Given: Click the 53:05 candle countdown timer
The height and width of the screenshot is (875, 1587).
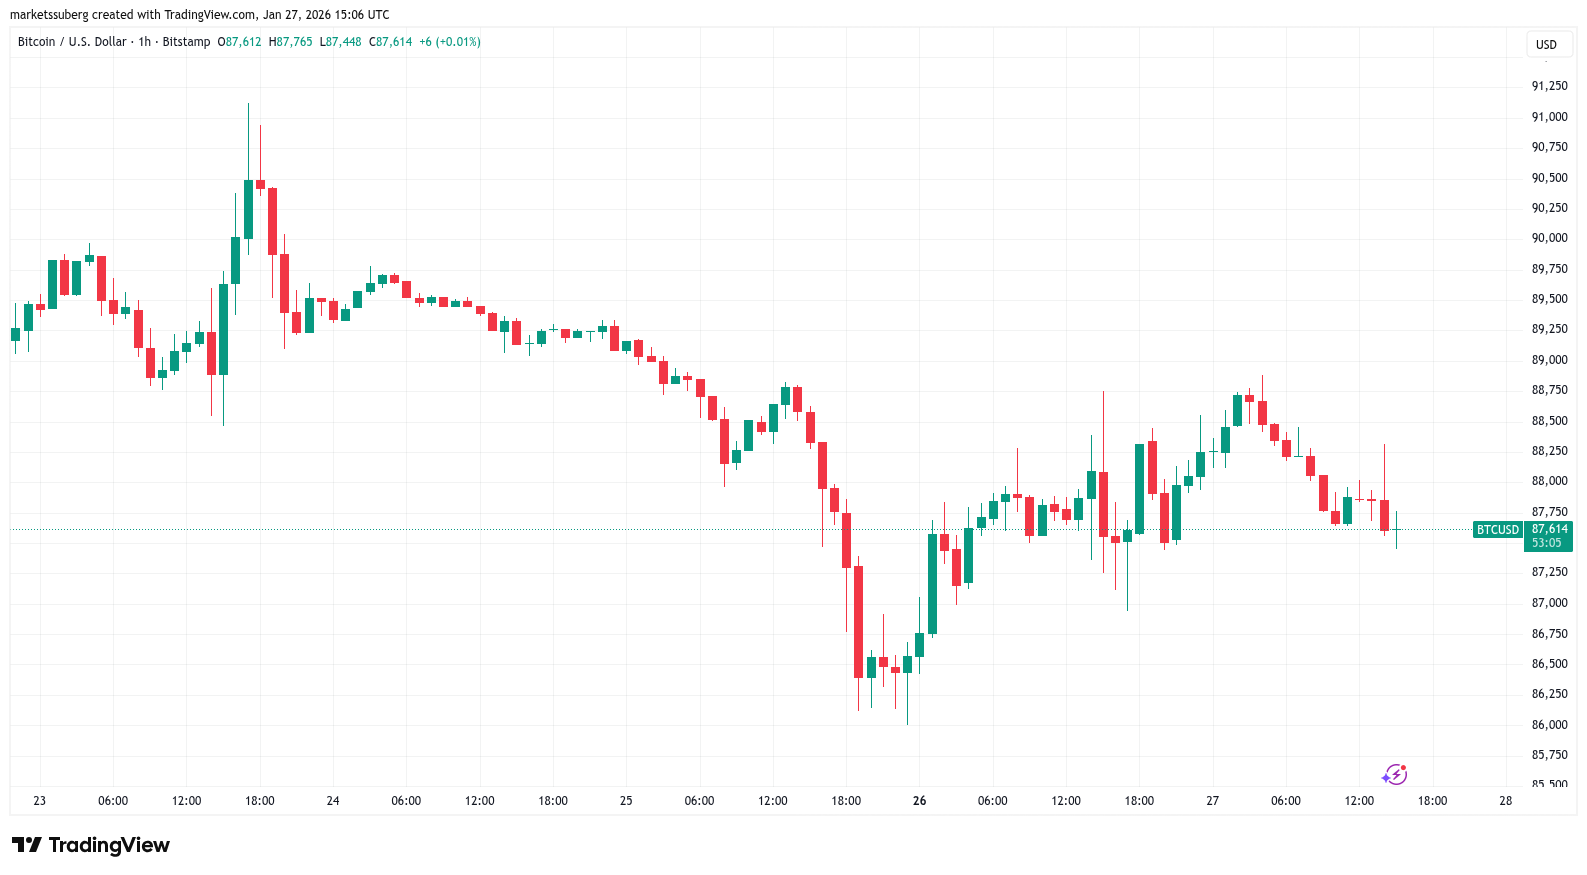Looking at the screenshot, I should 1546,543.
